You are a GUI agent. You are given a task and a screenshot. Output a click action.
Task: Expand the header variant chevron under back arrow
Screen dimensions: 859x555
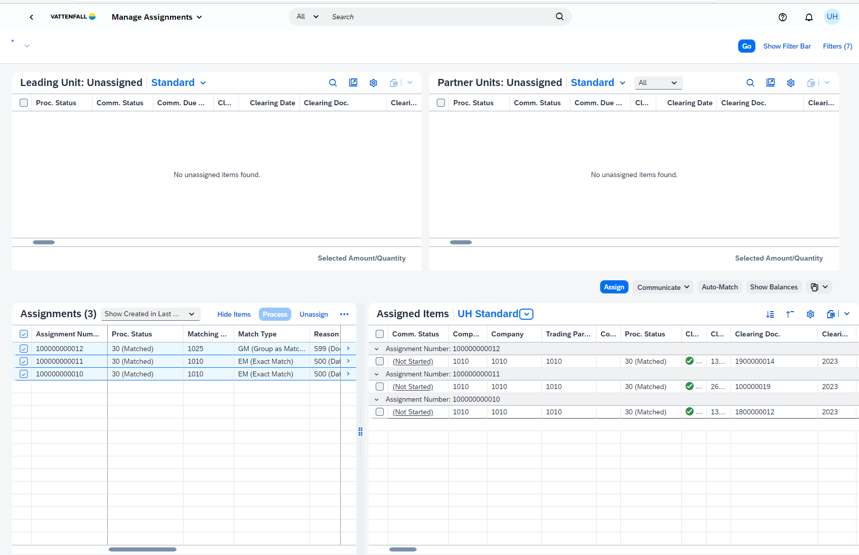click(27, 46)
